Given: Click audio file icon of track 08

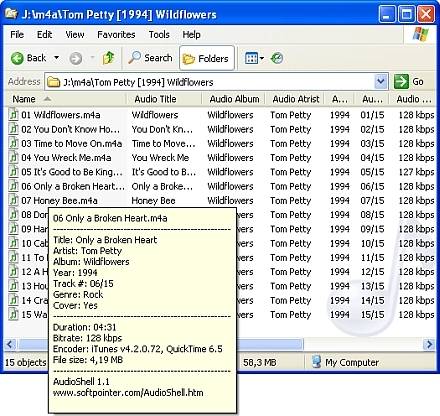Looking at the screenshot, I should (13, 215).
